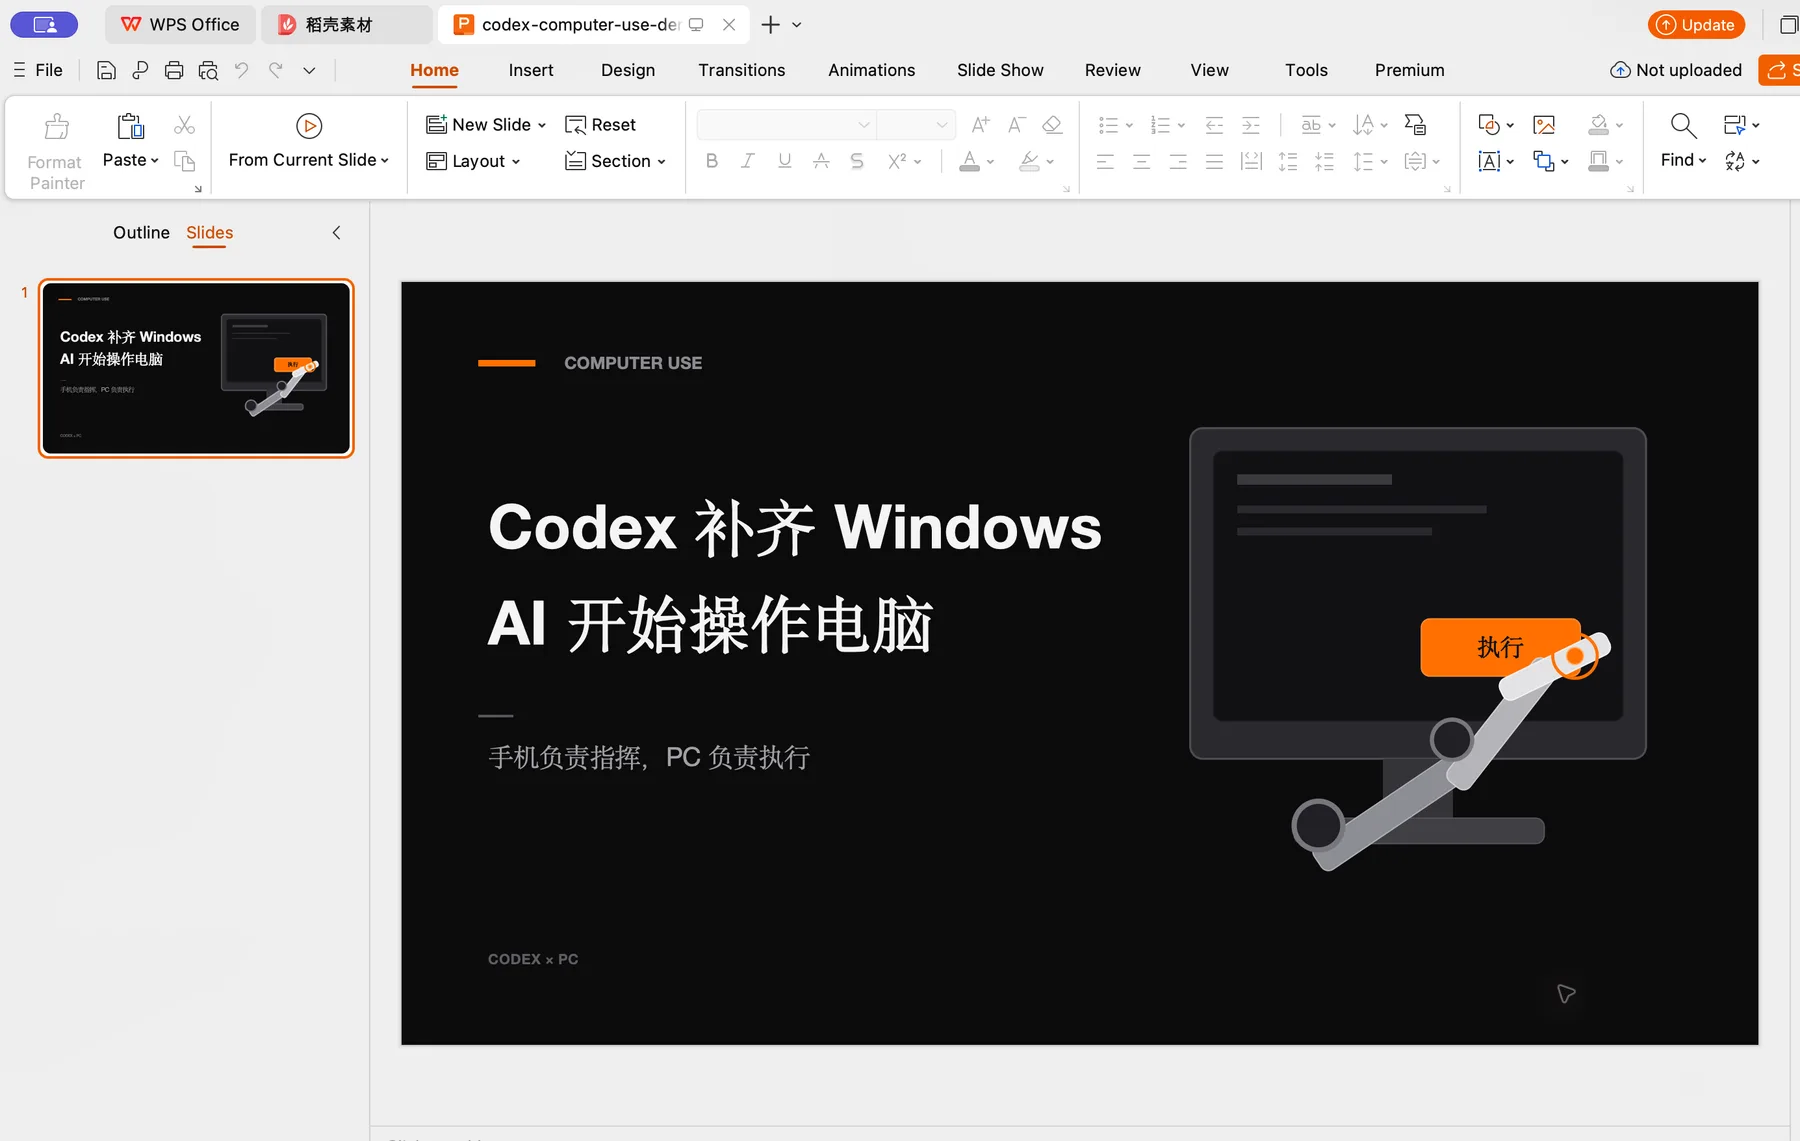1800x1141 pixels.
Task: Open the font color dropdown
Action: point(990,161)
